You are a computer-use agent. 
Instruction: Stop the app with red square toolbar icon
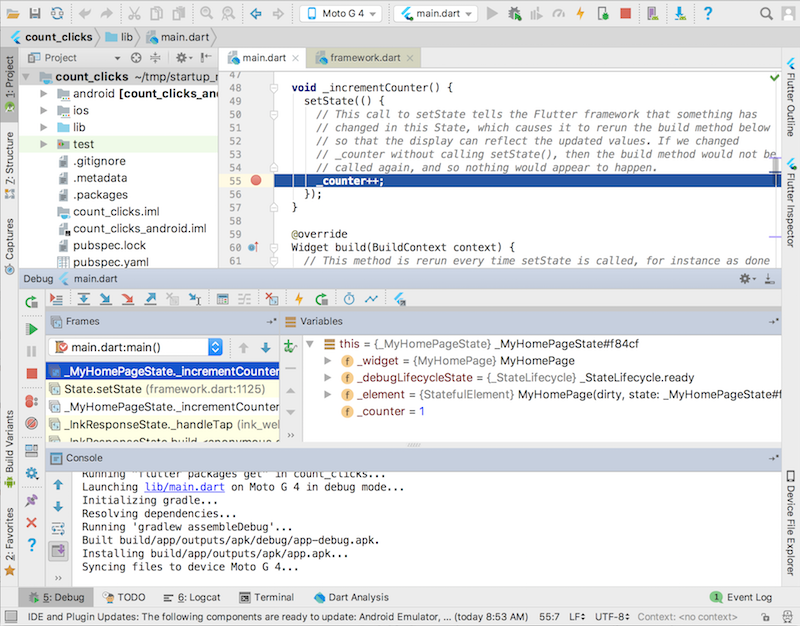point(626,13)
